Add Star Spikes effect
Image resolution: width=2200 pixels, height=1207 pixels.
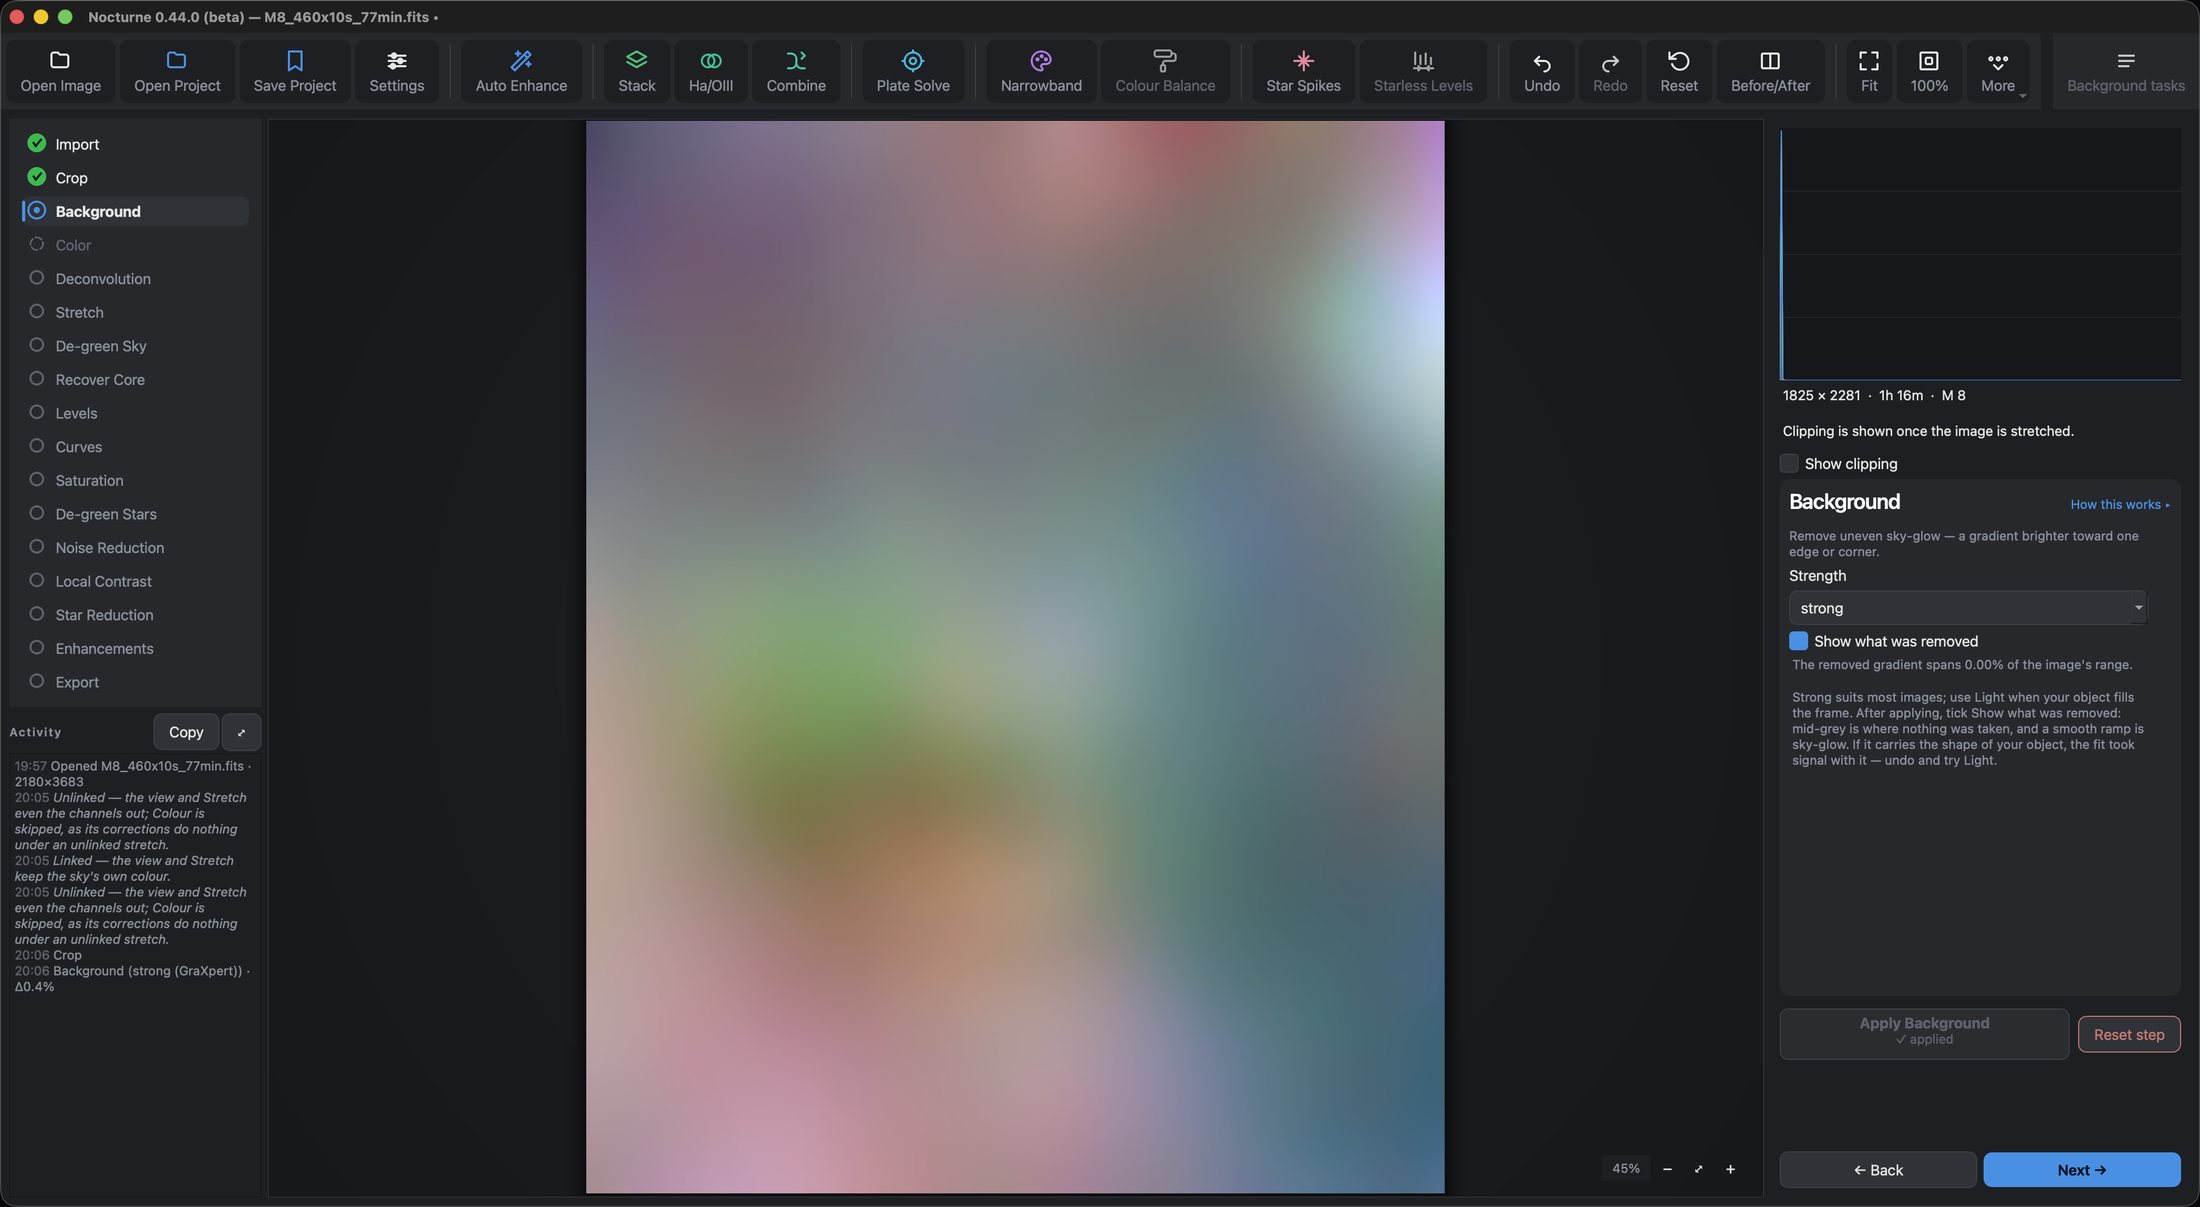1303,71
